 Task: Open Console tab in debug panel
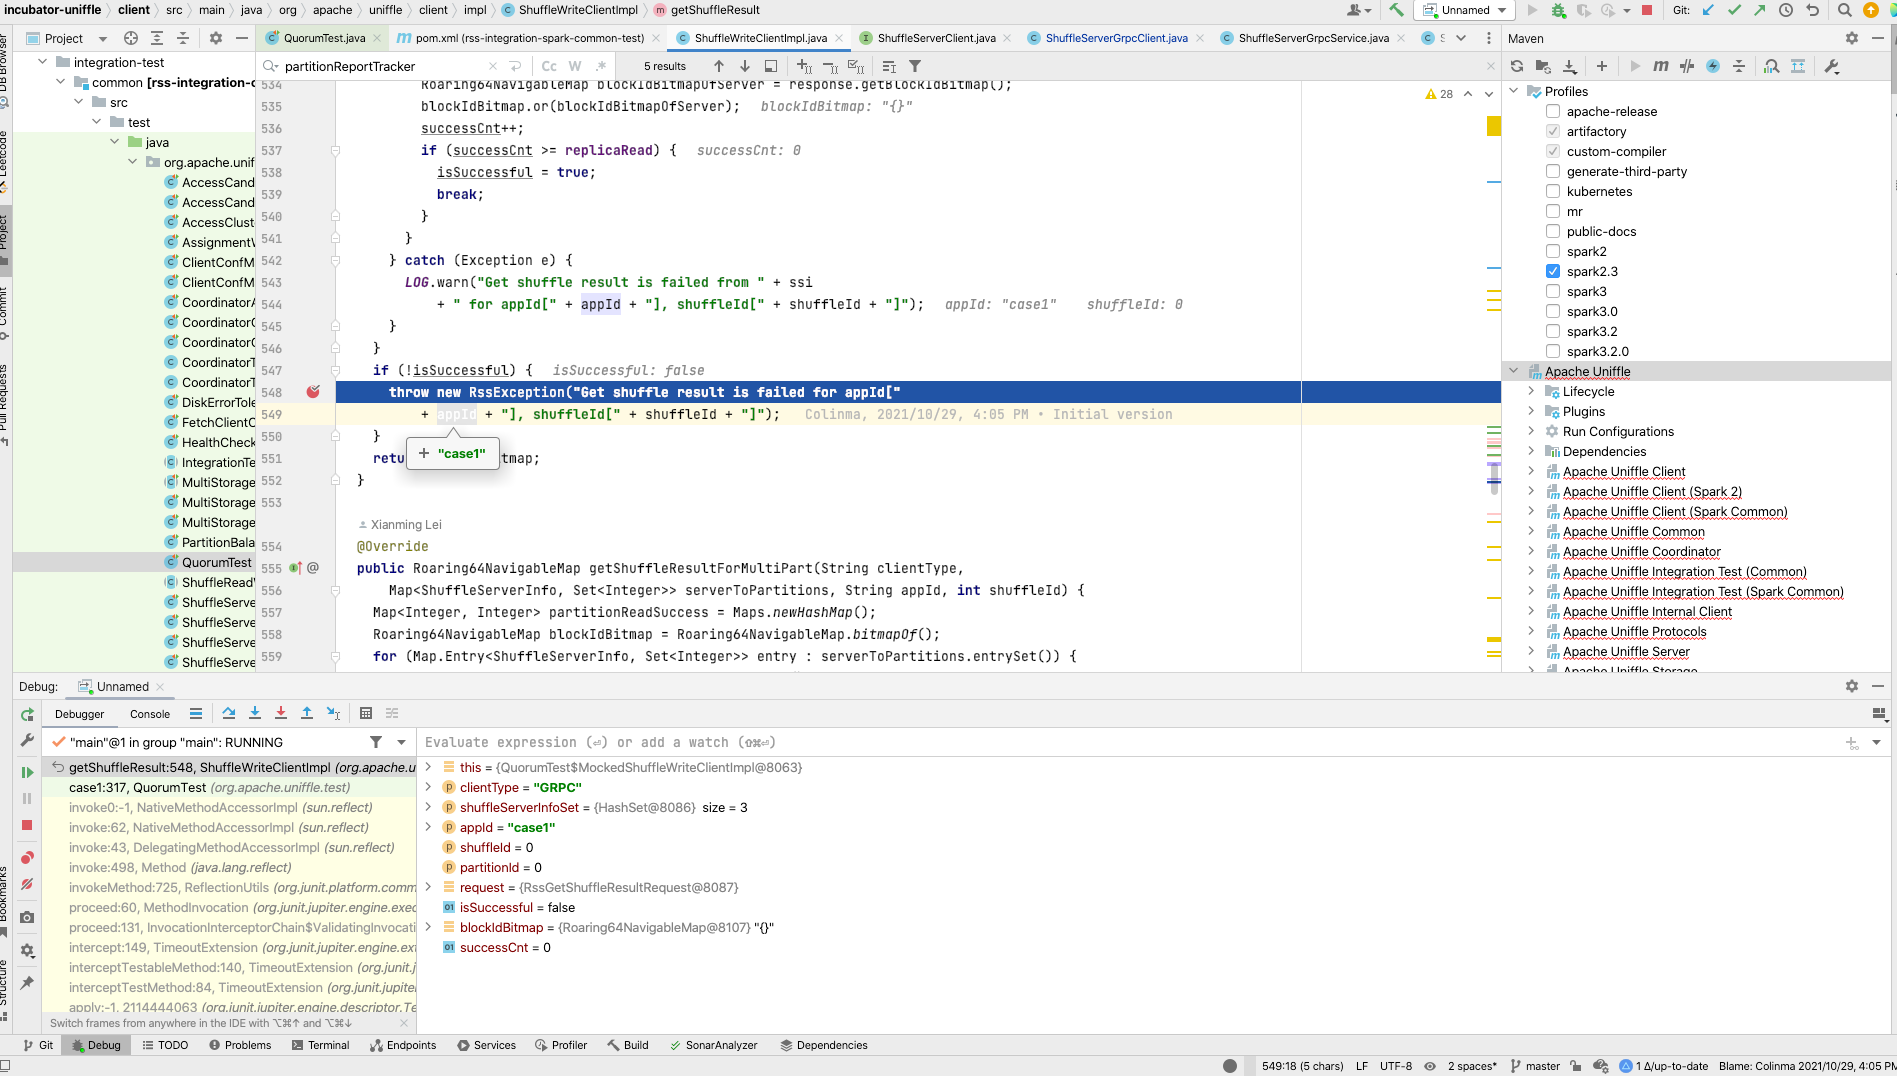coord(150,714)
